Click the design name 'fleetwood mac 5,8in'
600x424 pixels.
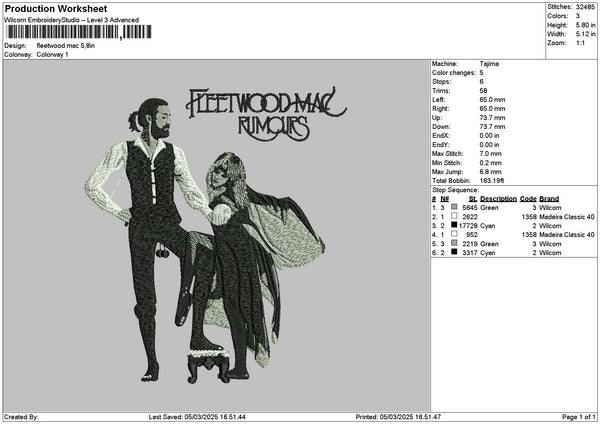[66, 46]
